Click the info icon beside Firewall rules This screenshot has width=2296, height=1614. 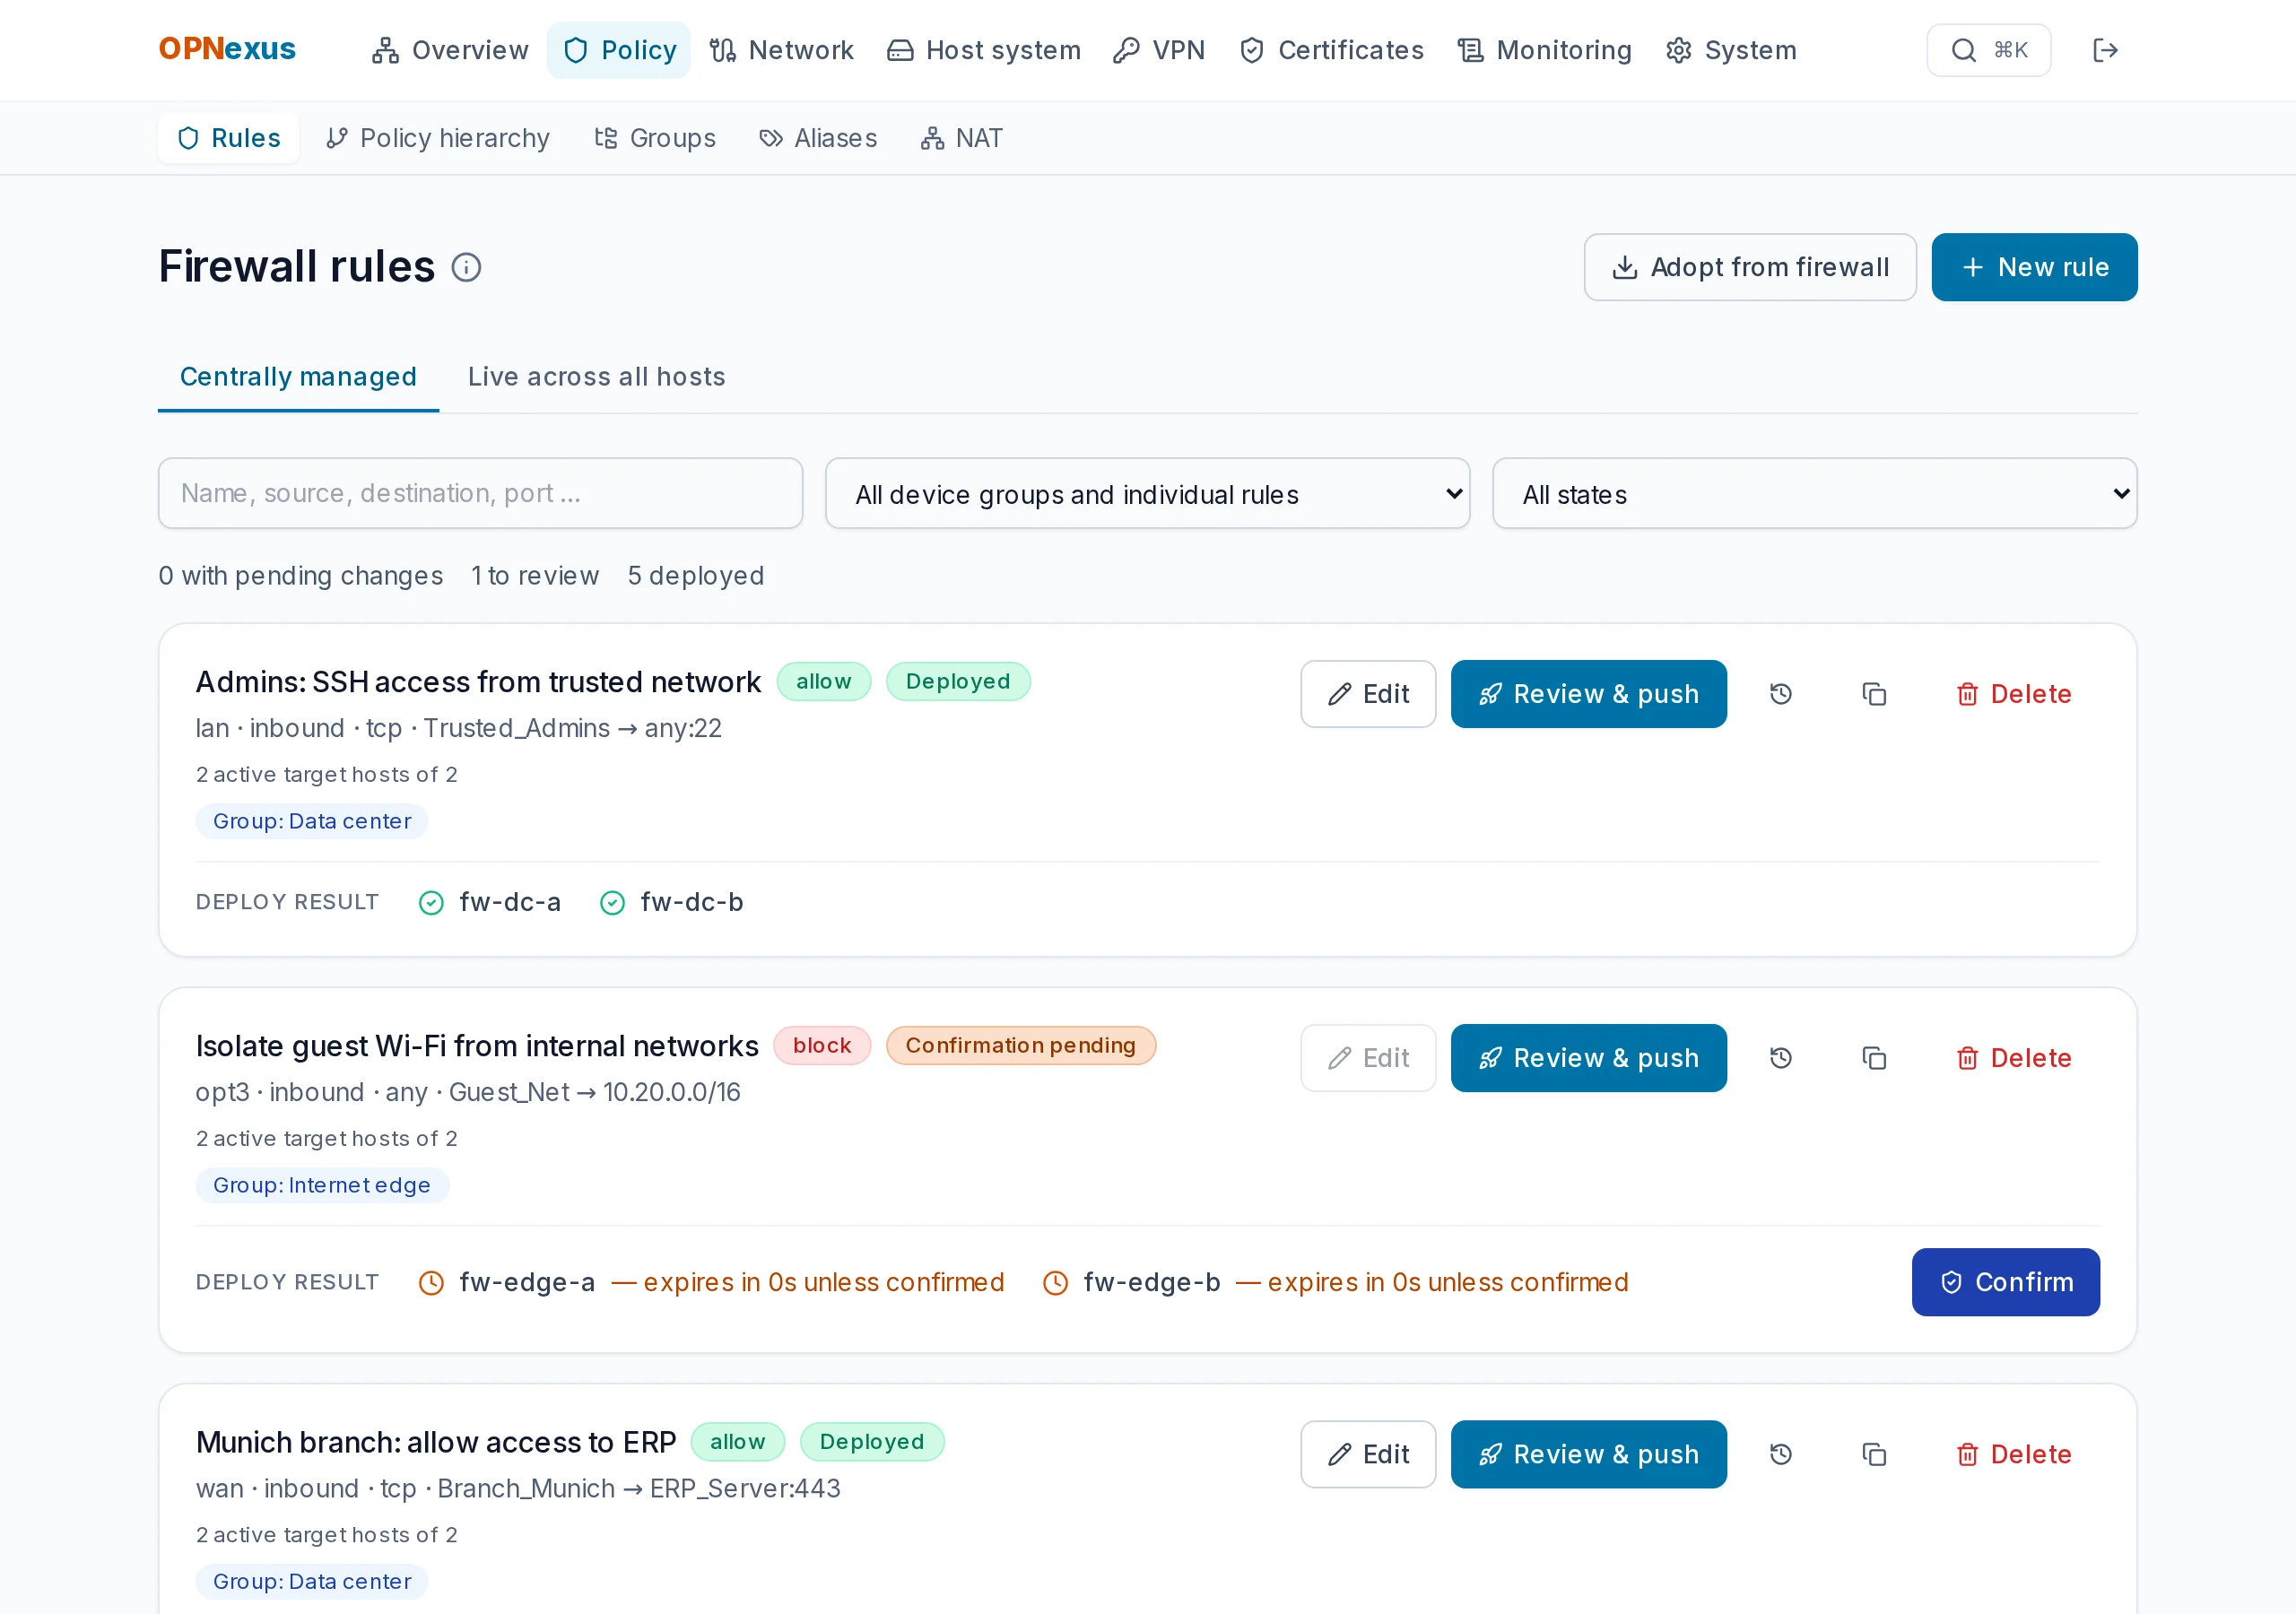coord(466,267)
